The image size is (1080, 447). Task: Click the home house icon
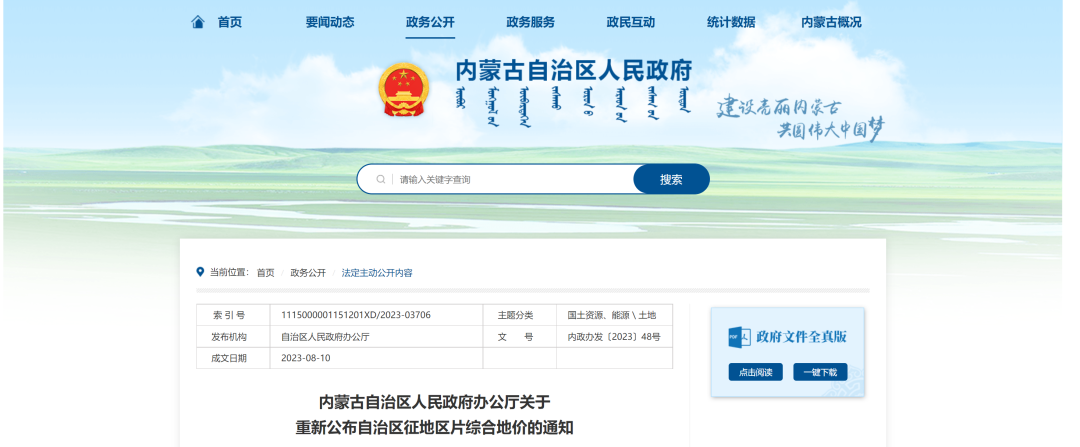(x=198, y=22)
